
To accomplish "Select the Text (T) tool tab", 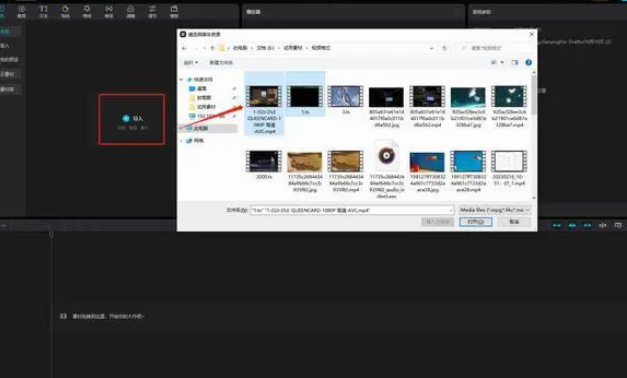I will [44, 11].
